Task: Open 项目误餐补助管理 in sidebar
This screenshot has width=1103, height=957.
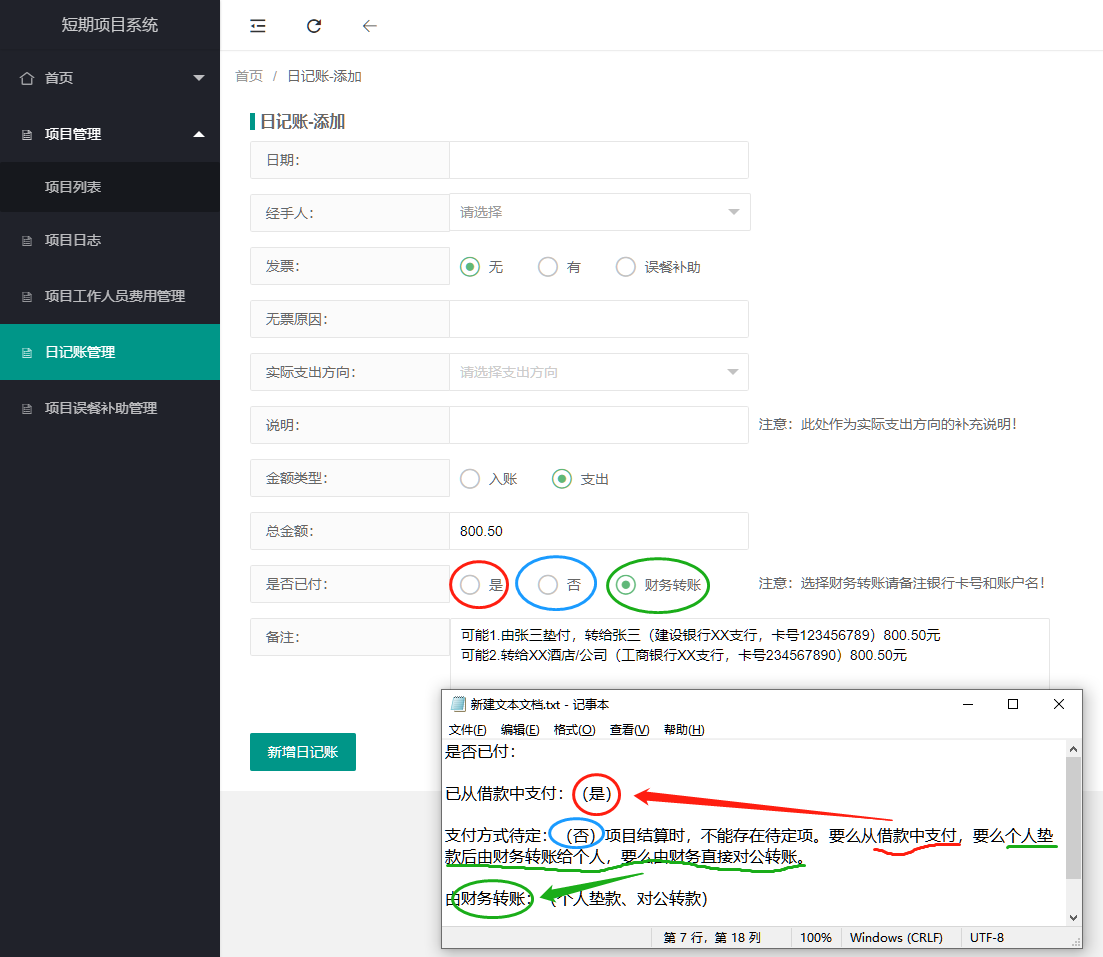Action: click(110, 408)
